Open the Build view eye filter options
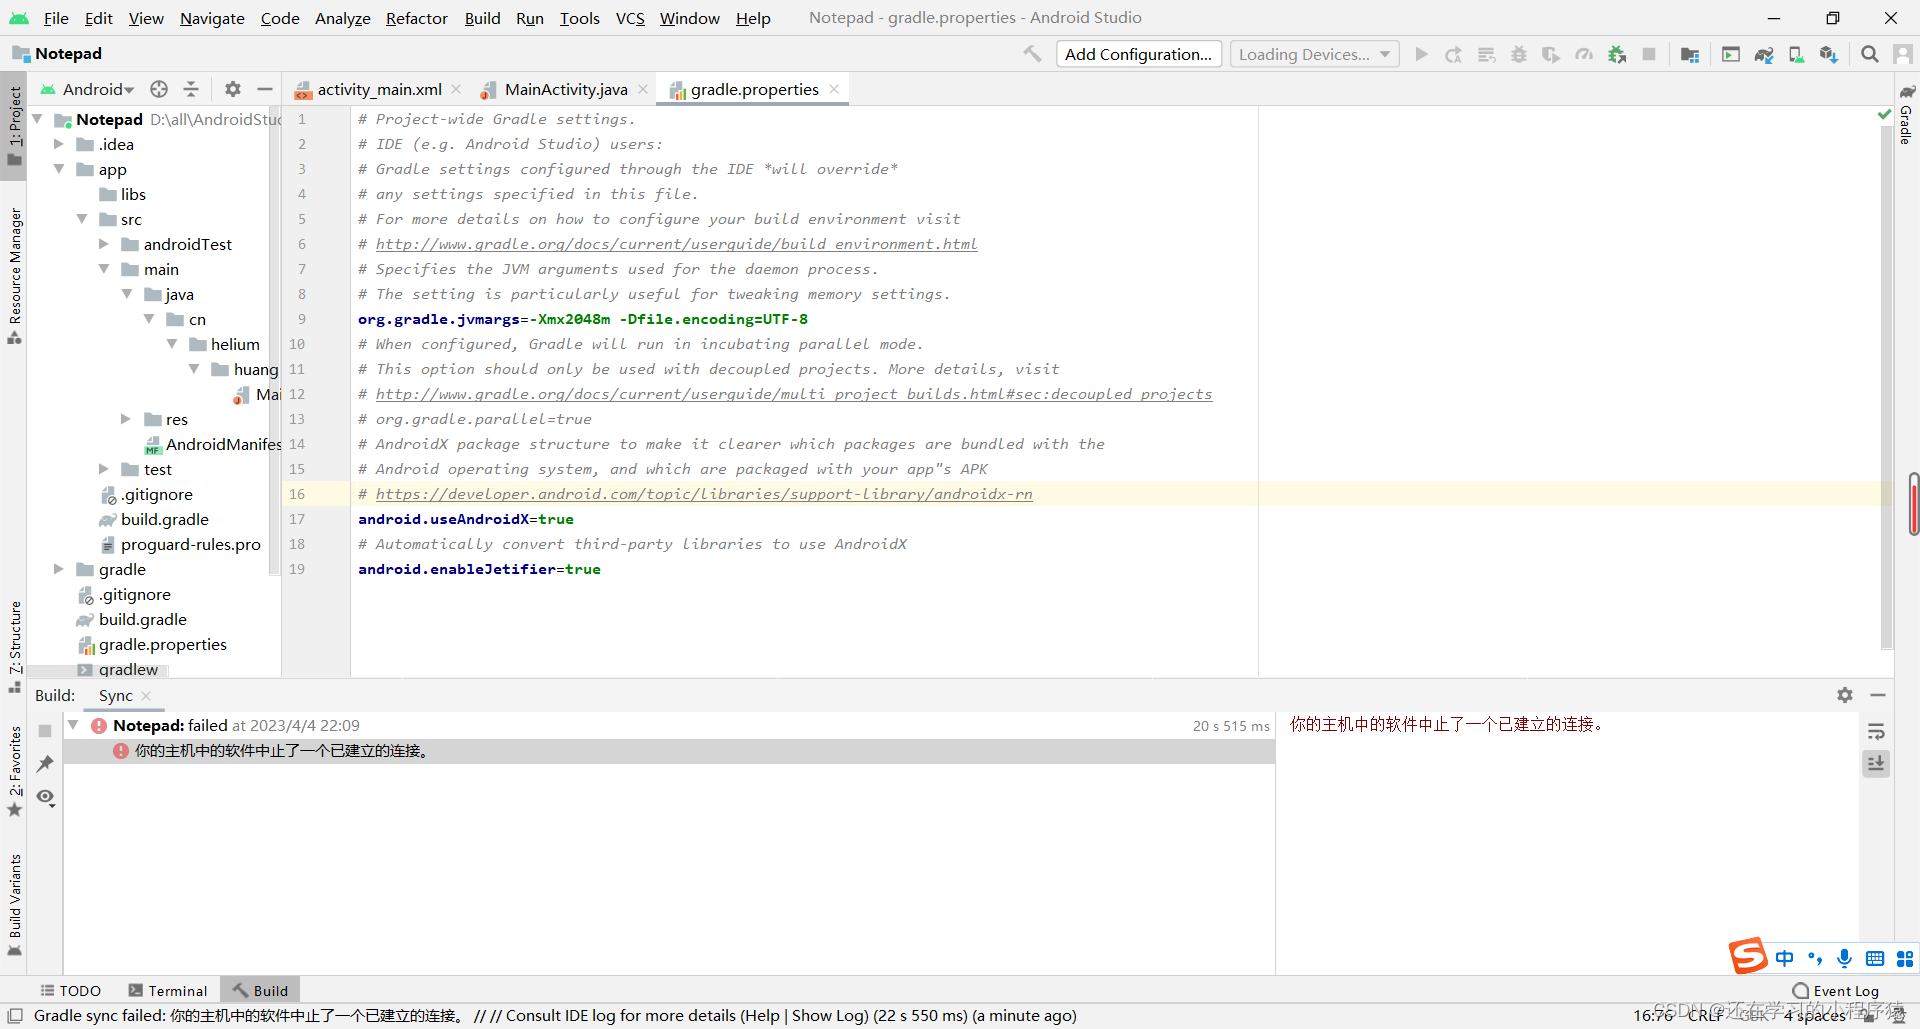1920x1029 pixels. coord(45,798)
